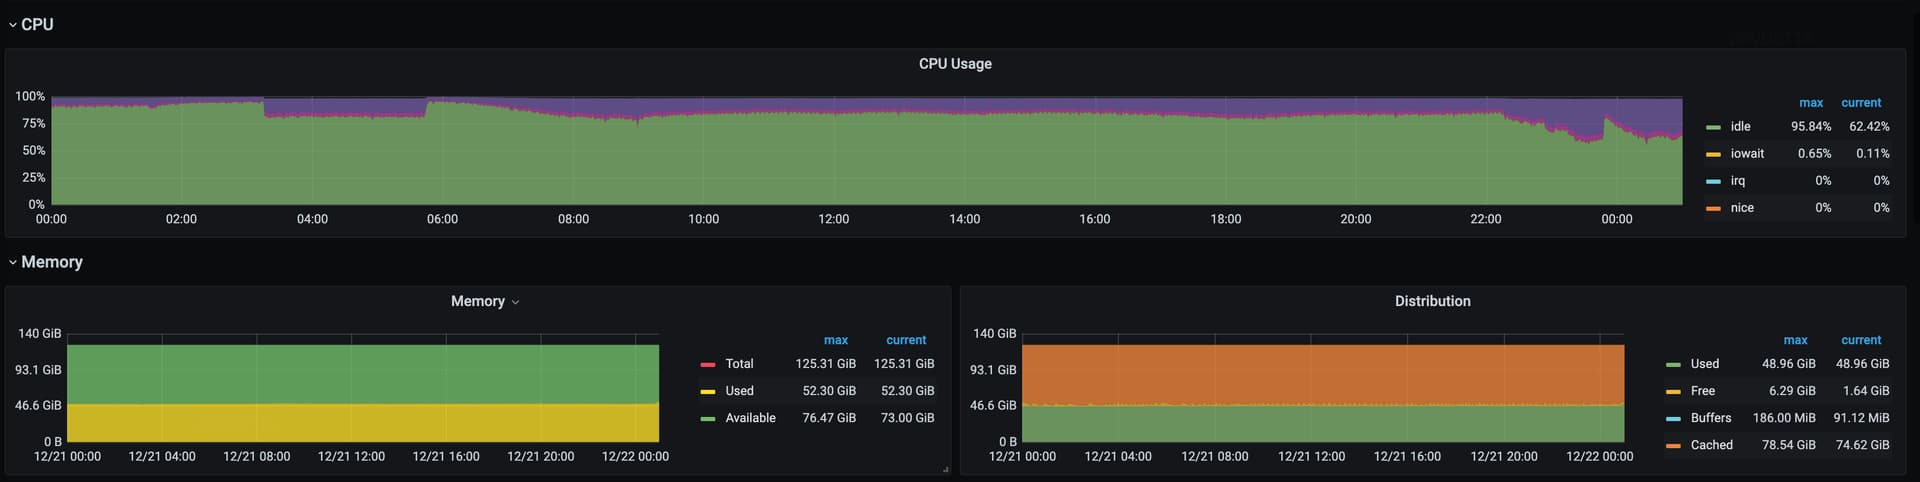Click the Memory panel resize handle
Image resolution: width=1920 pixels, height=482 pixels.
pyautogui.click(x=945, y=469)
